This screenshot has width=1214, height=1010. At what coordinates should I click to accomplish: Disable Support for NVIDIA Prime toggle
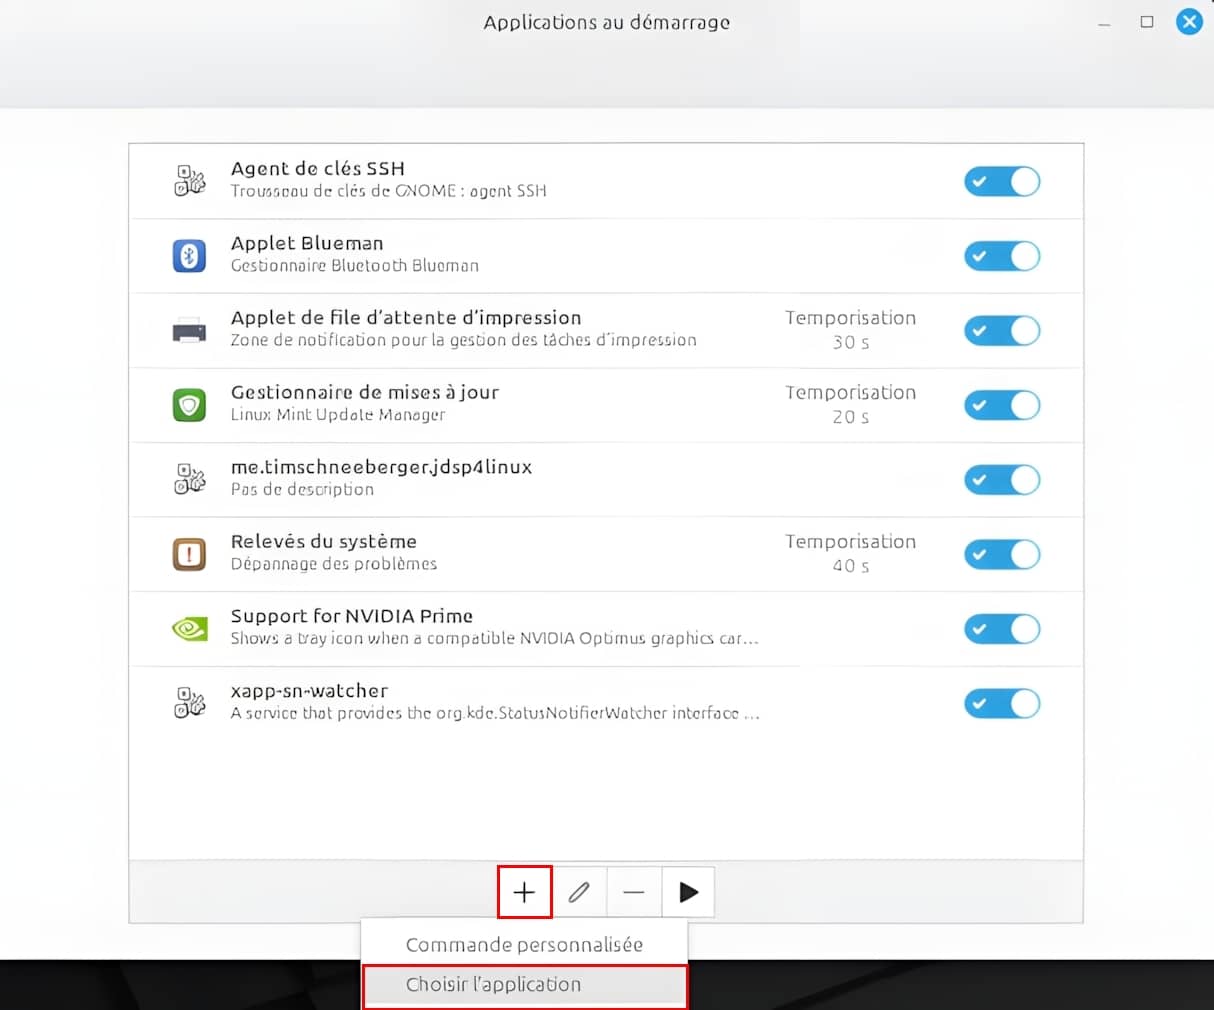tap(1001, 629)
